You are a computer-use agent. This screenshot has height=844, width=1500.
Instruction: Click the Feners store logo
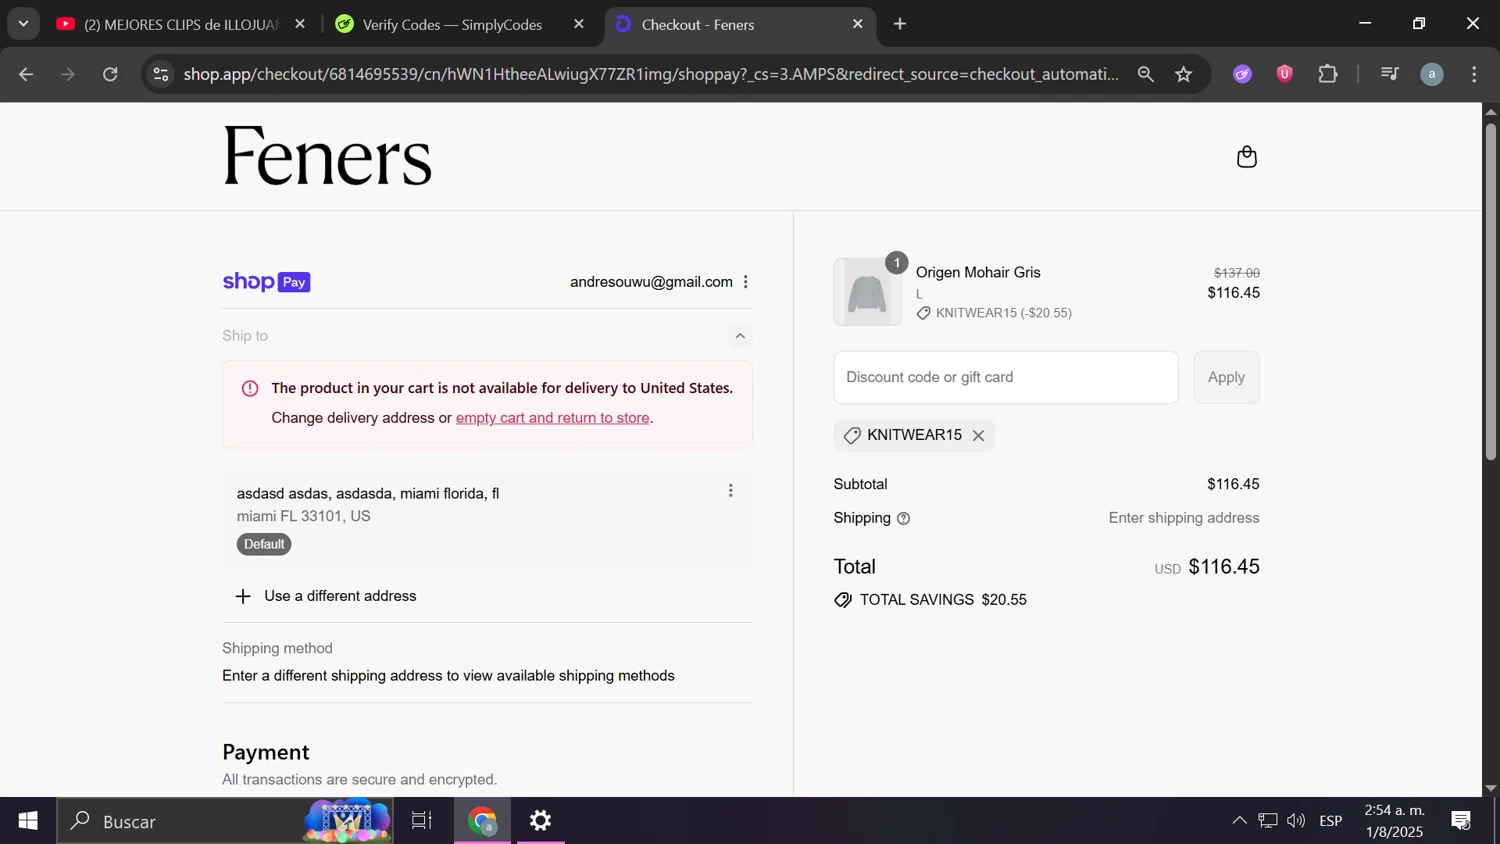(327, 156)
